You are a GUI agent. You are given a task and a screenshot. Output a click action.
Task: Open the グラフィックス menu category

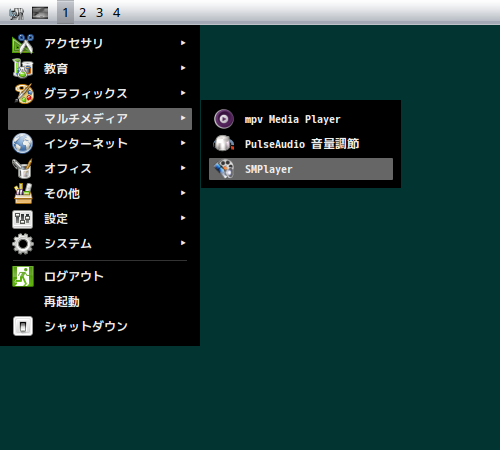click(100, 93)
